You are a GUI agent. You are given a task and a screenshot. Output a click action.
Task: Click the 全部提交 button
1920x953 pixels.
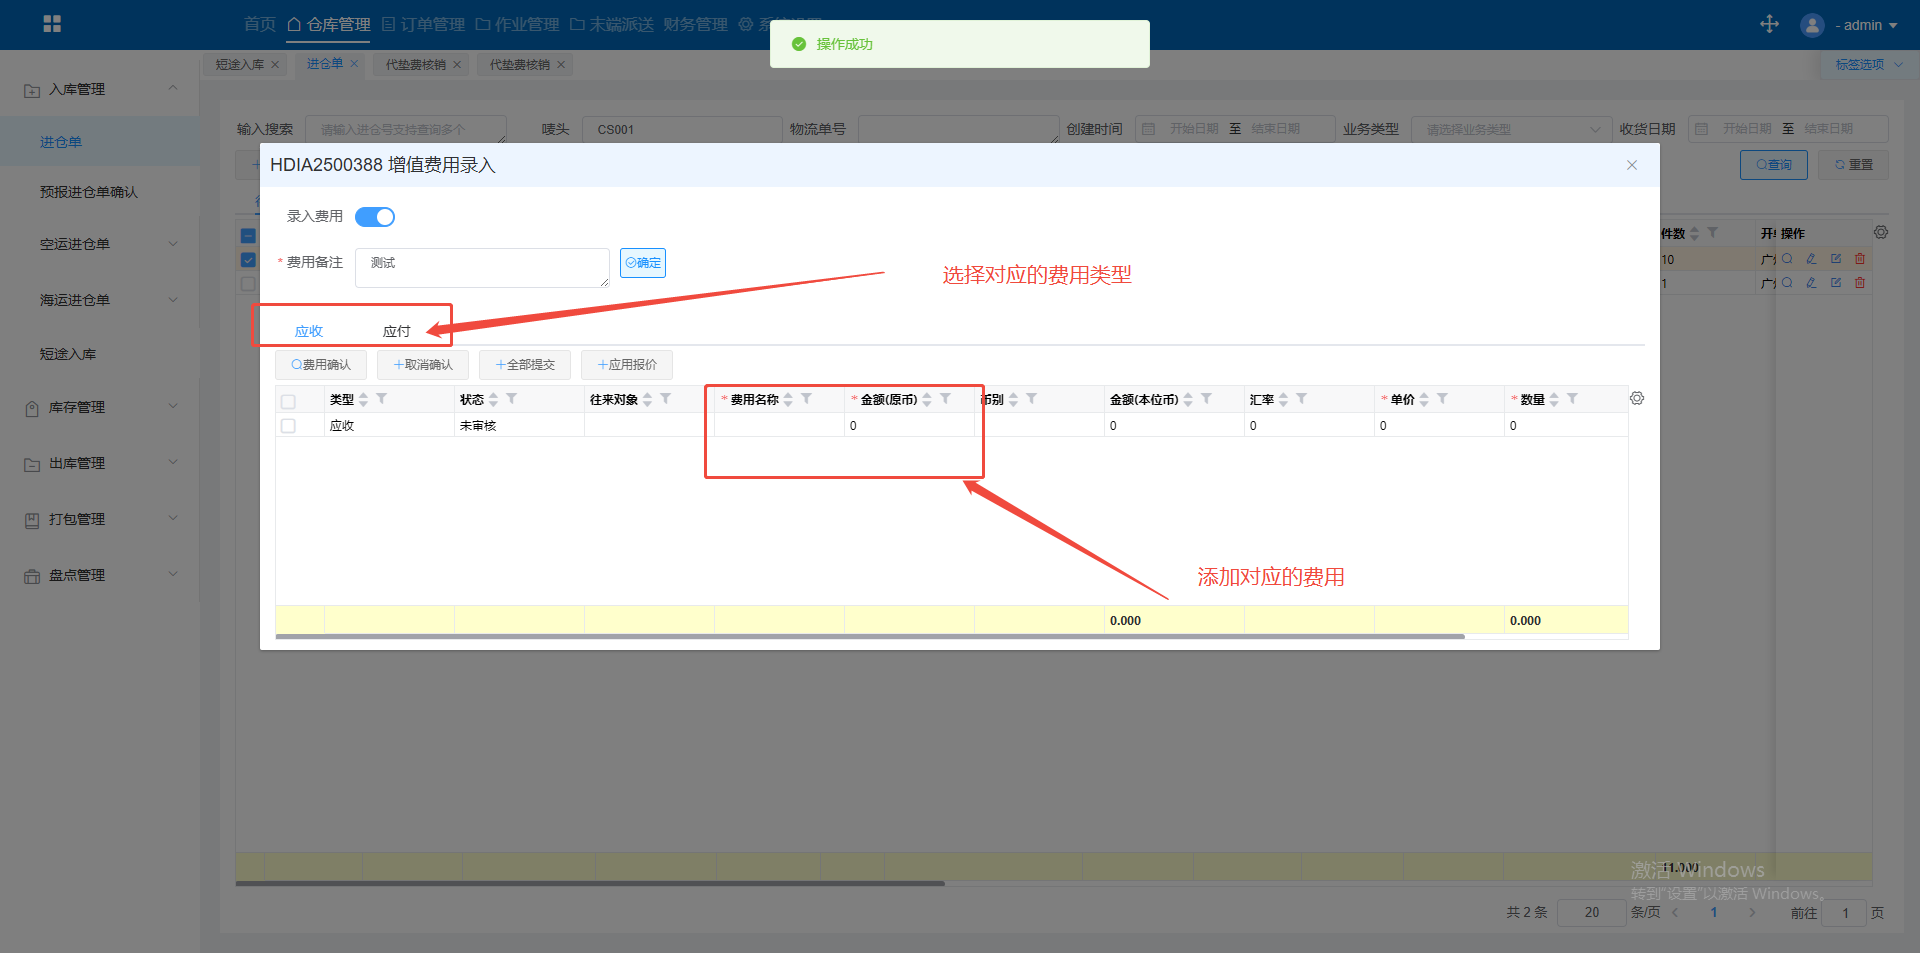coord(525,365)
